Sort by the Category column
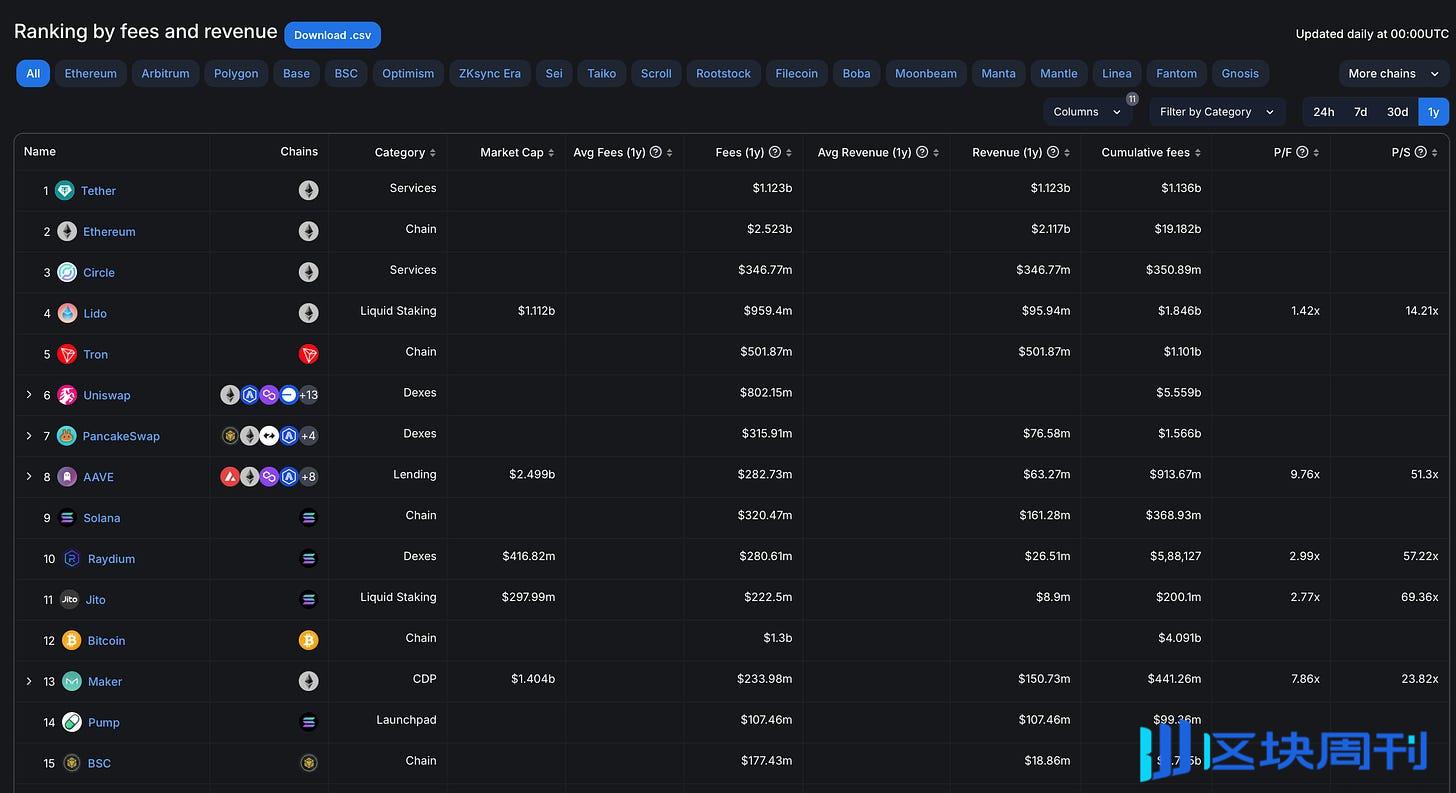Image resolution: width=1456 pixels, height=793 pixels. click(x=405, y=152)
